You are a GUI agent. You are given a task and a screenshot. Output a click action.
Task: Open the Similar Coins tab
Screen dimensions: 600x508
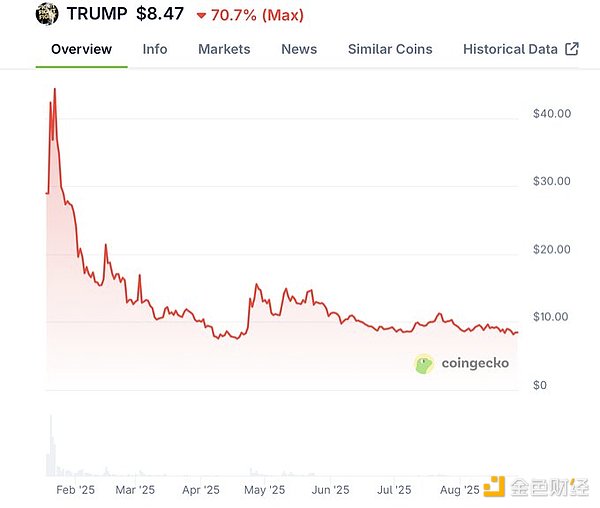[390, 49]
